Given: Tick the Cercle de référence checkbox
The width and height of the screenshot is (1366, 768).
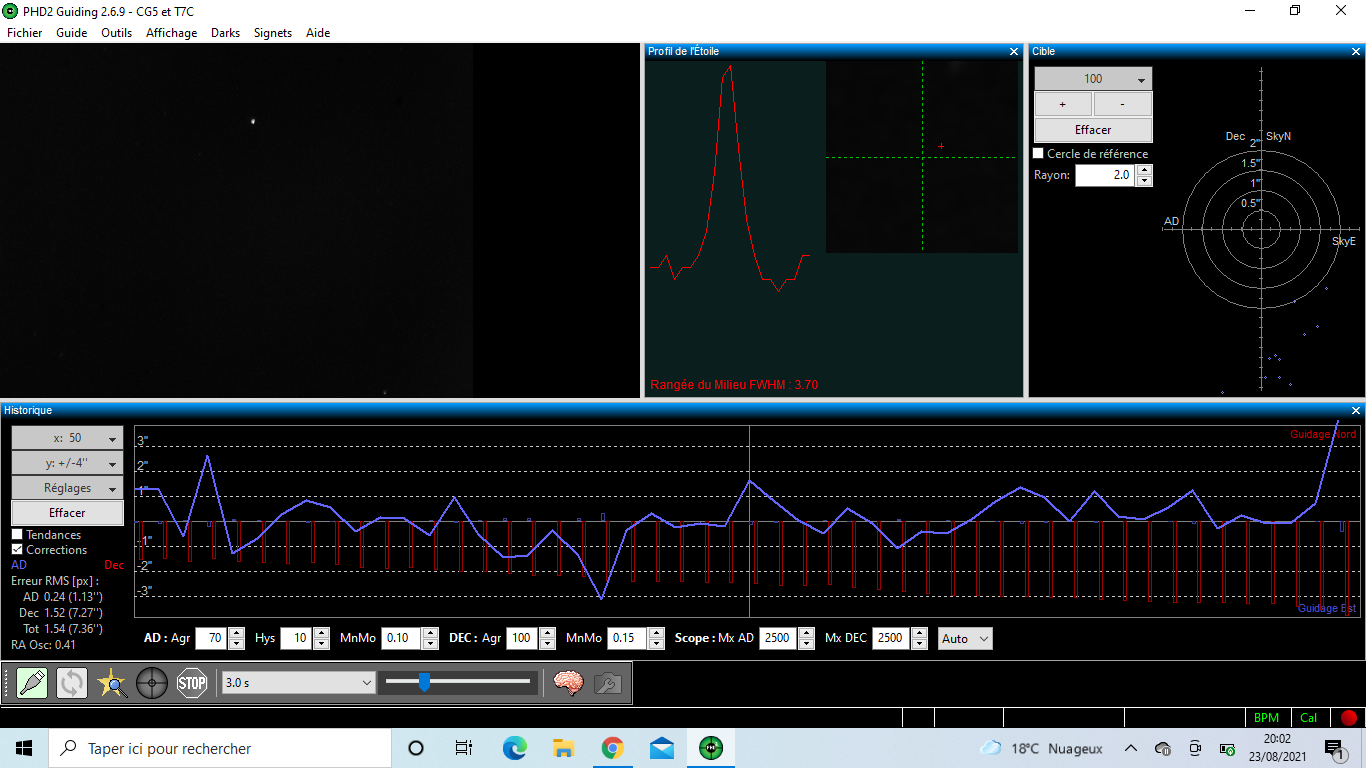Looking at the screenshot, I should 1038,154.
